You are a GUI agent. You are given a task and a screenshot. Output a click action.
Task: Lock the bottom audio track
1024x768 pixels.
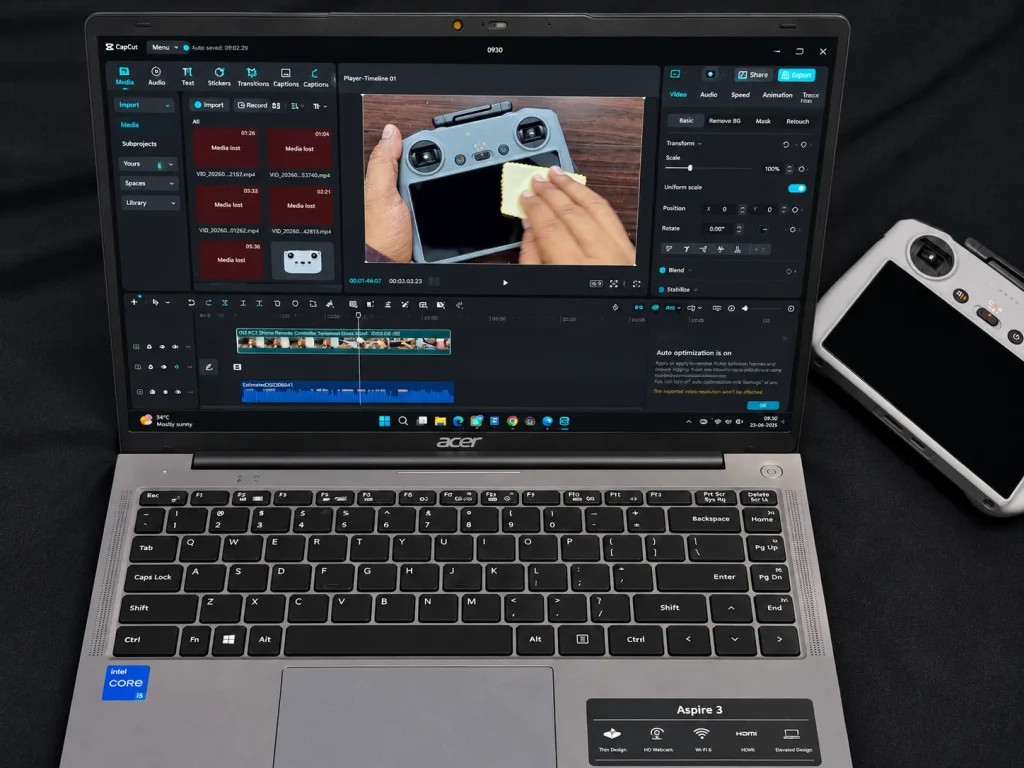tap(152, 392)
